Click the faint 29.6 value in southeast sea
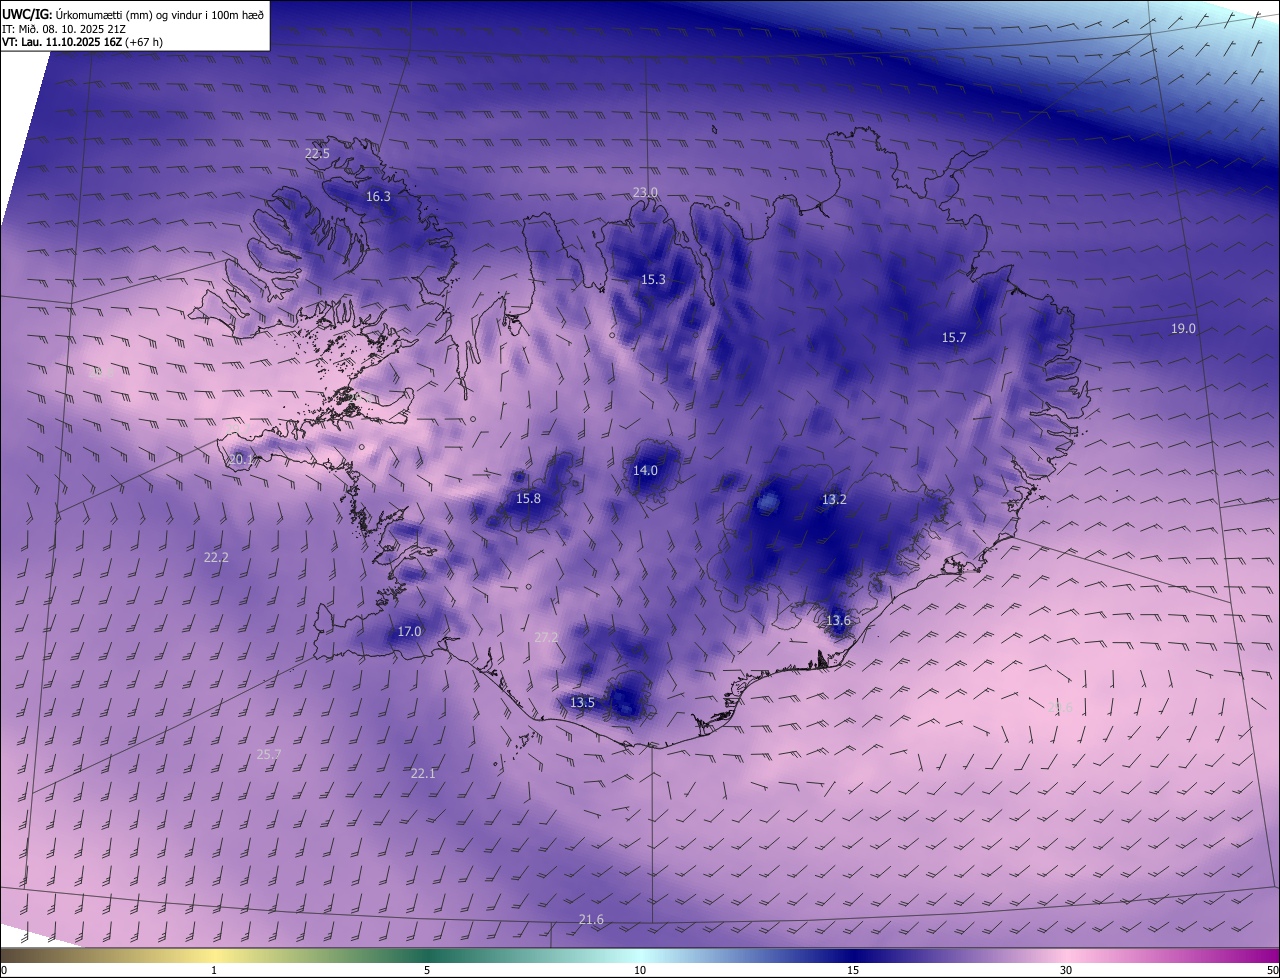 click(x=1062, y=707)
